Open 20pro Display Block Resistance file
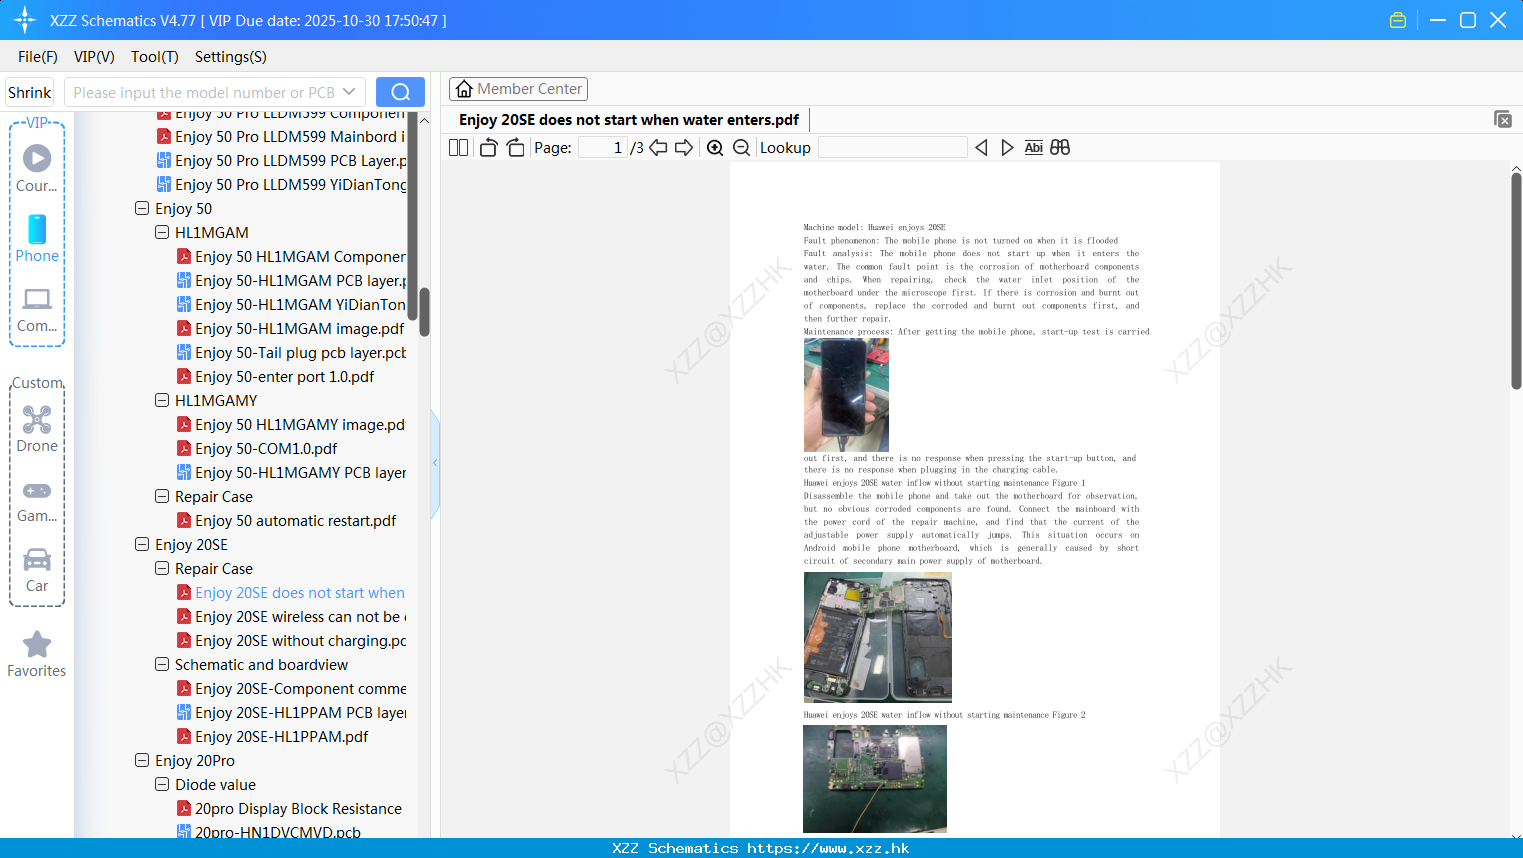Viewport: 1523px width, 858px height. pos(298,809)
